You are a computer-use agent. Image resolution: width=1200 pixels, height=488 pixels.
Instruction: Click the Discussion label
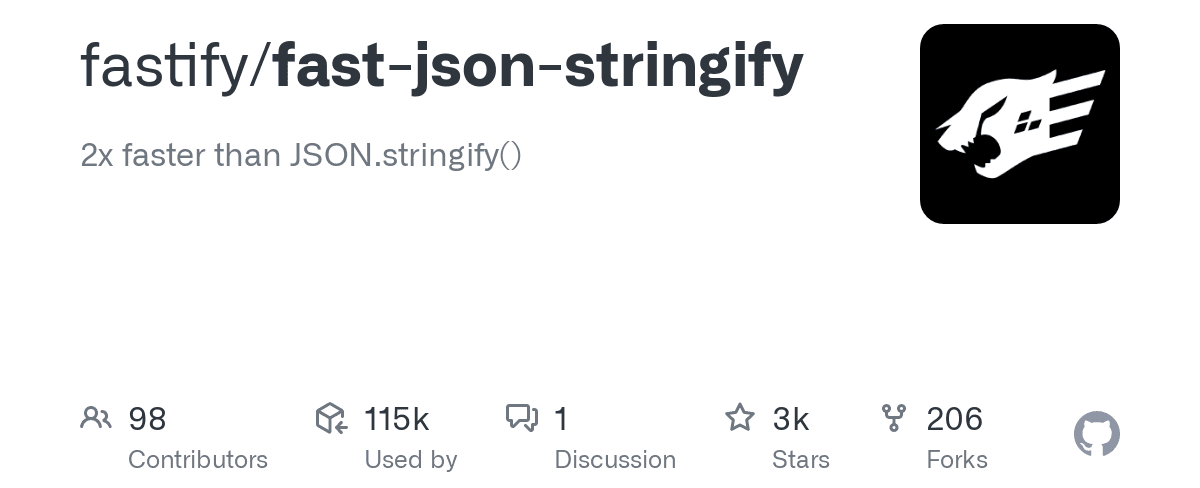(615, 460)
